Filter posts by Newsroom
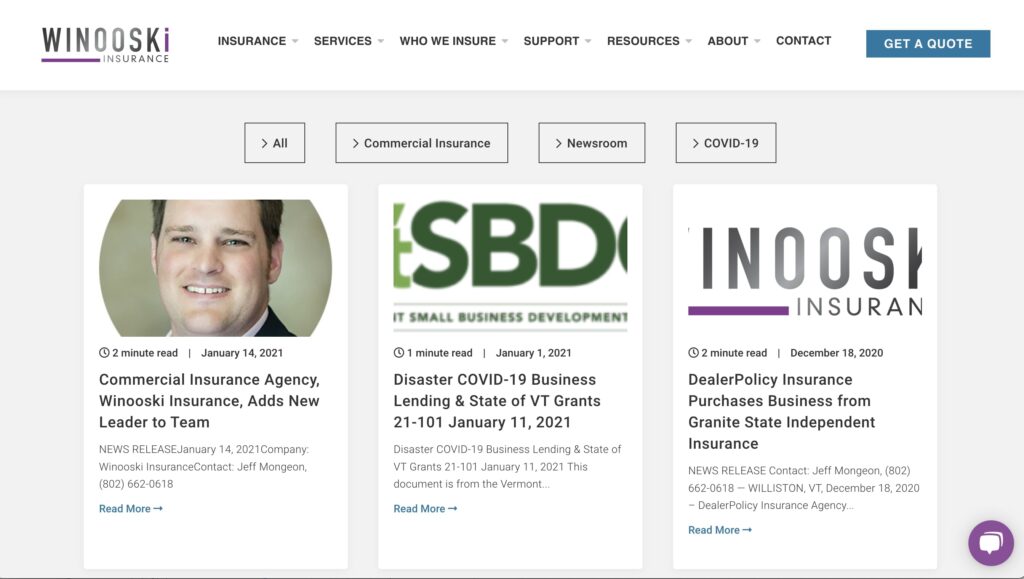Viewport: 1024px width, 579px height. [592, 143]
